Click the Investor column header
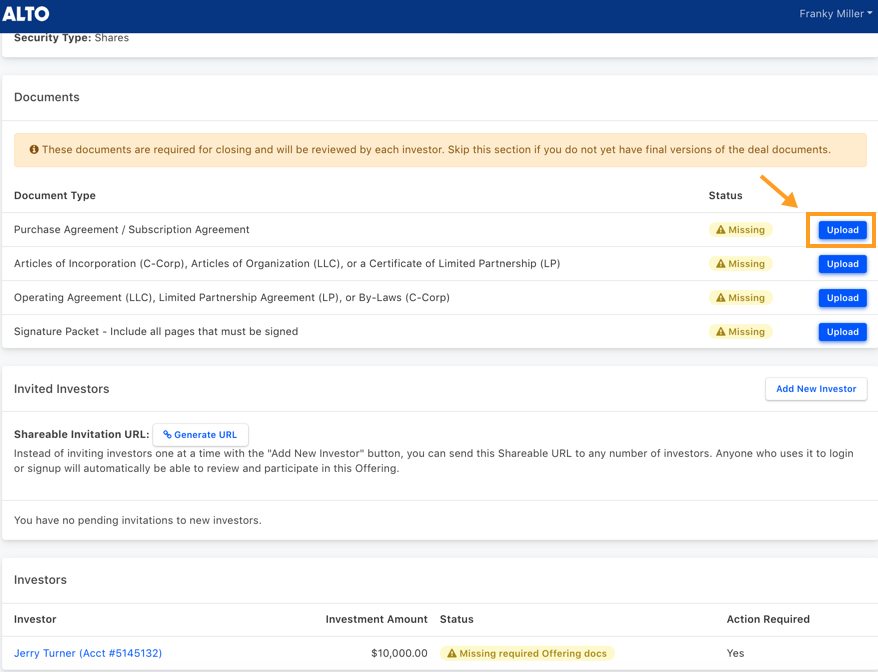The image size is (878, 672). (35, 619)
